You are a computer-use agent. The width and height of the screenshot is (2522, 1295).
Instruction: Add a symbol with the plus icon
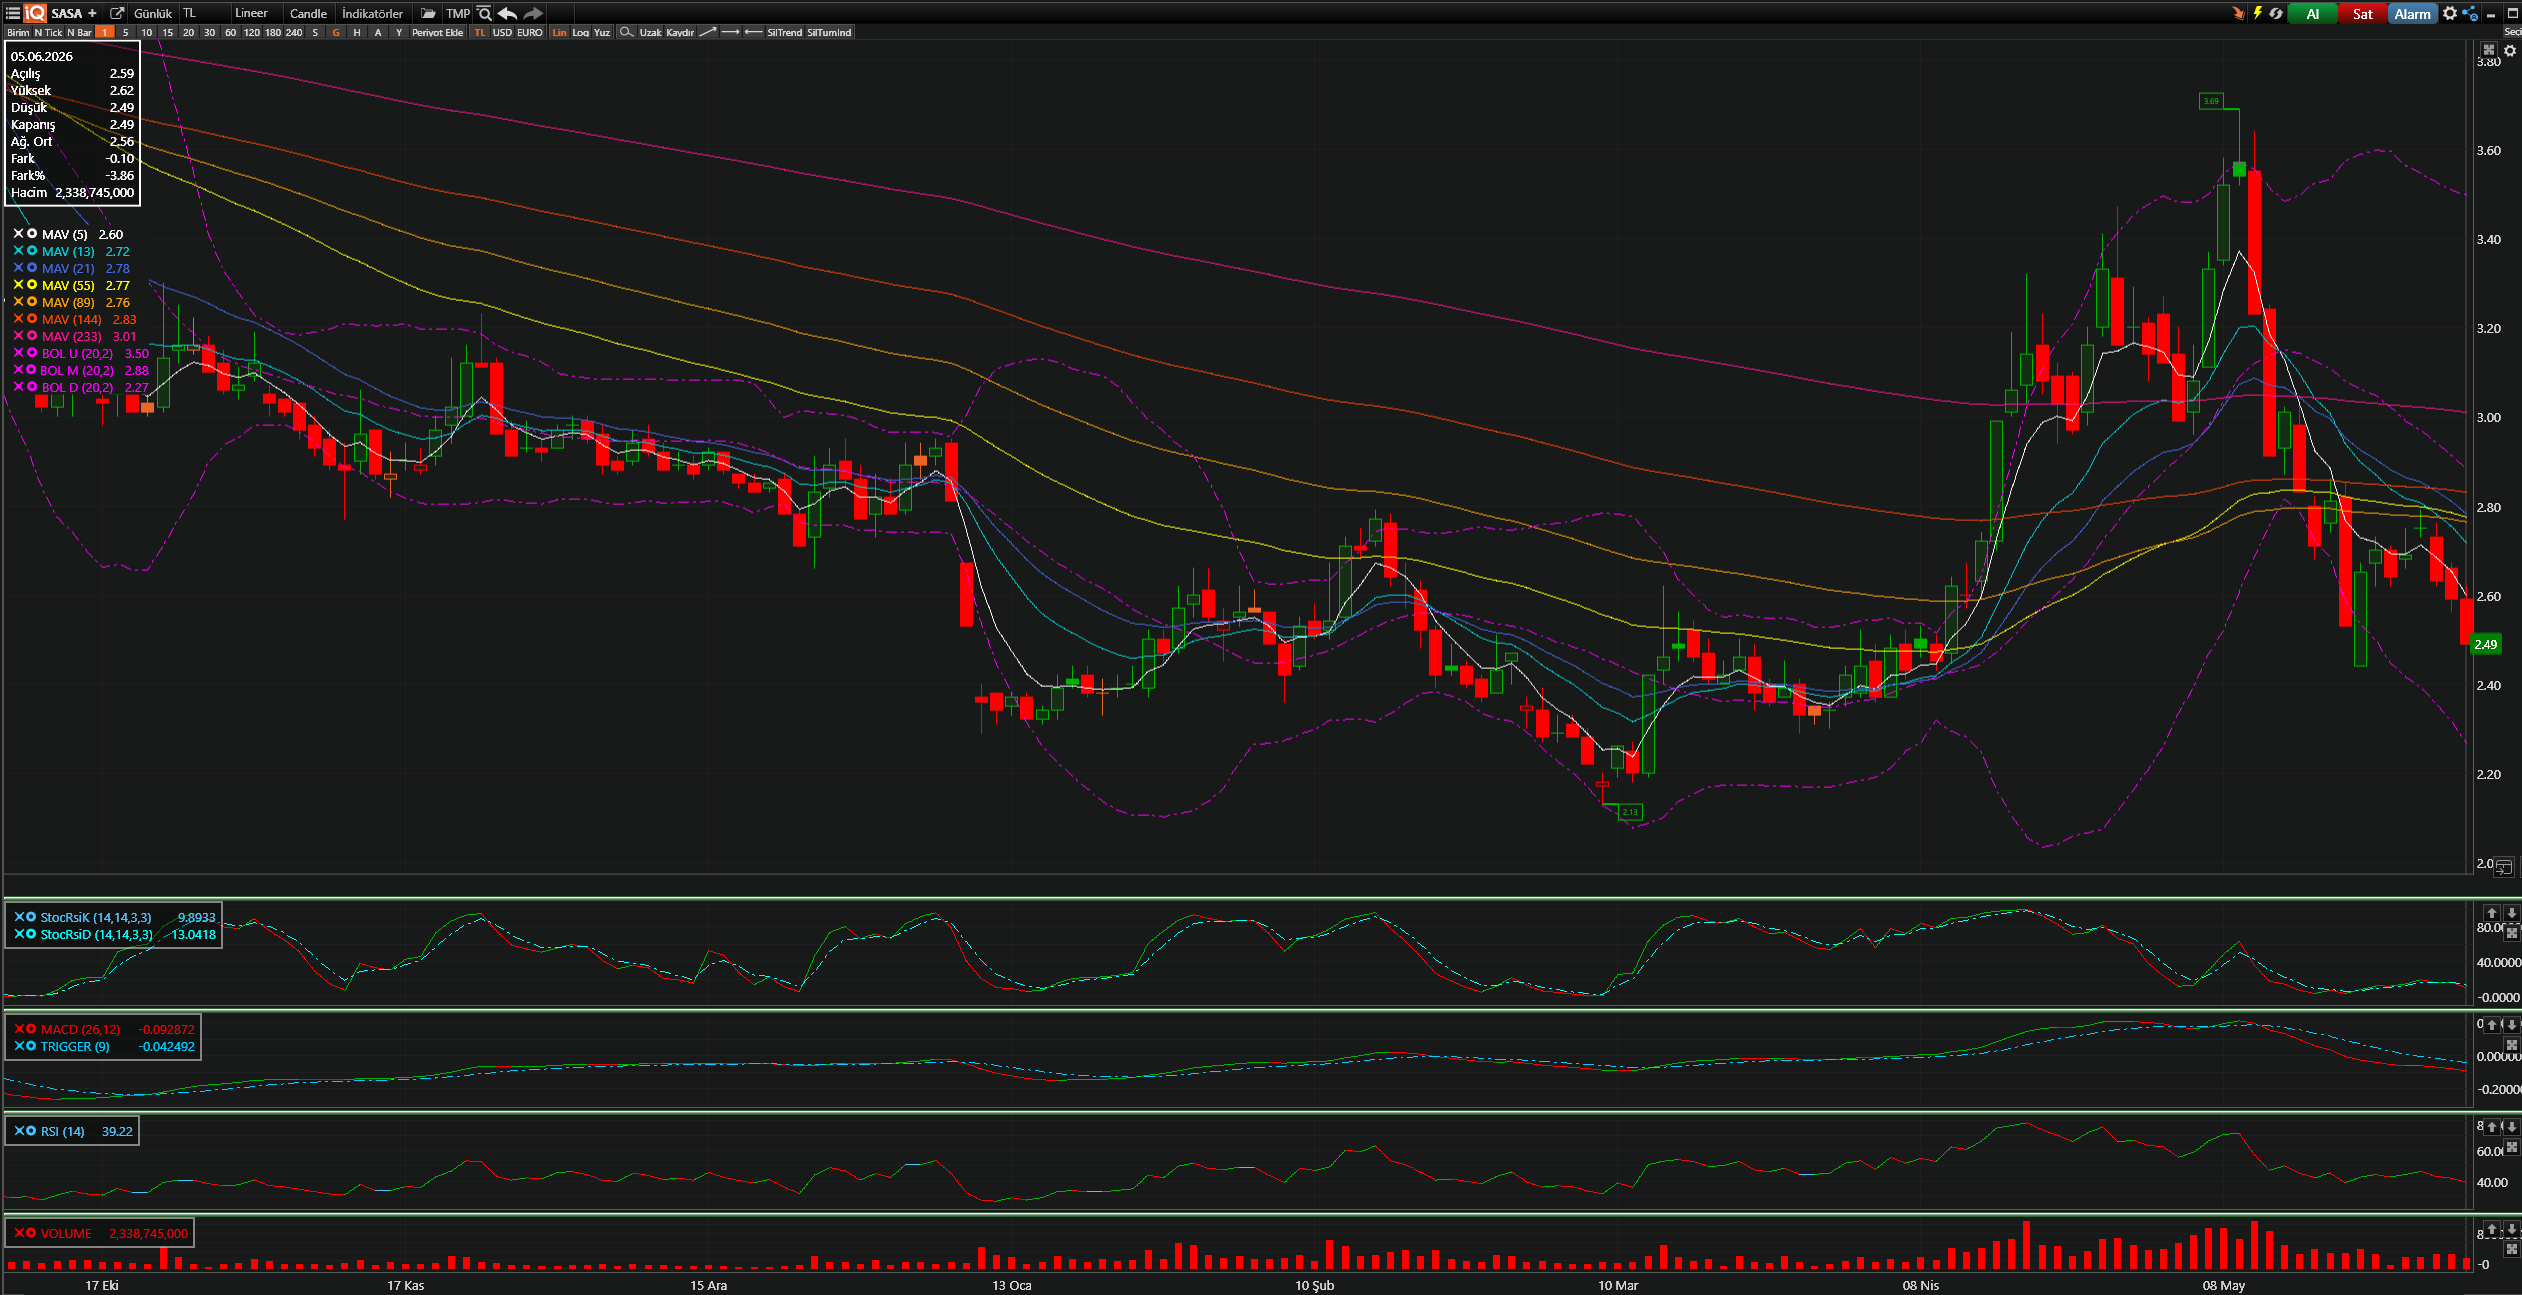click(x=92, y=13)
